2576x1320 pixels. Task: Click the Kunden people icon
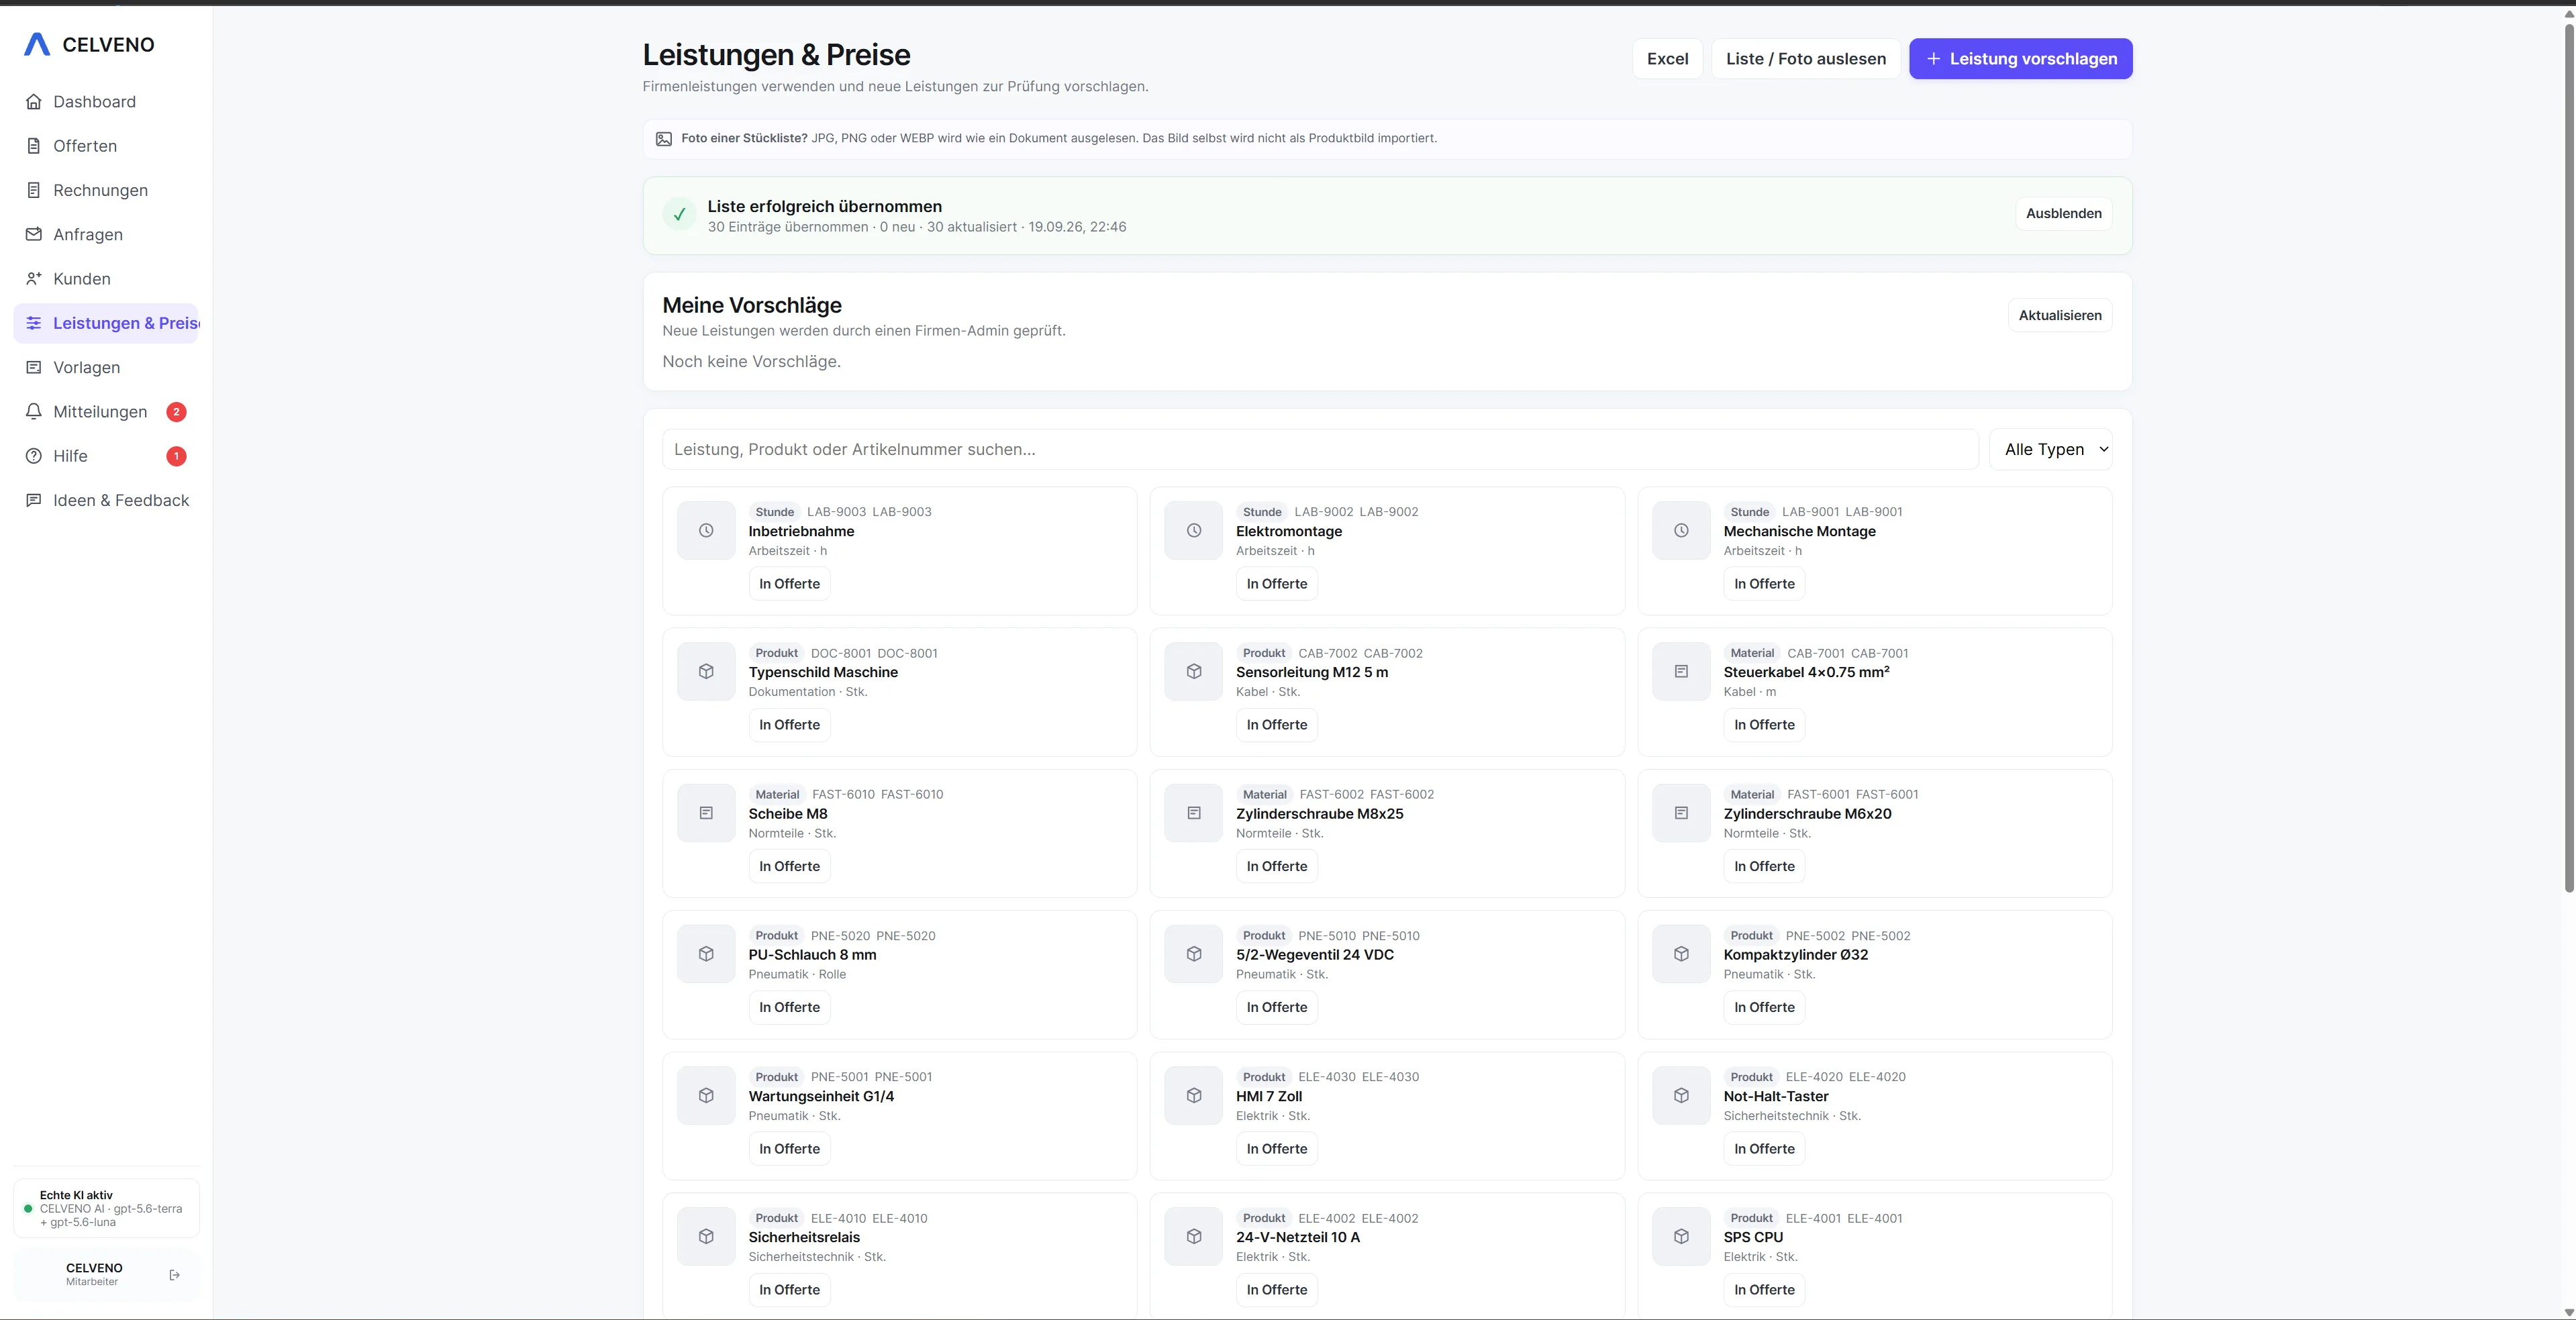point(34,279)
